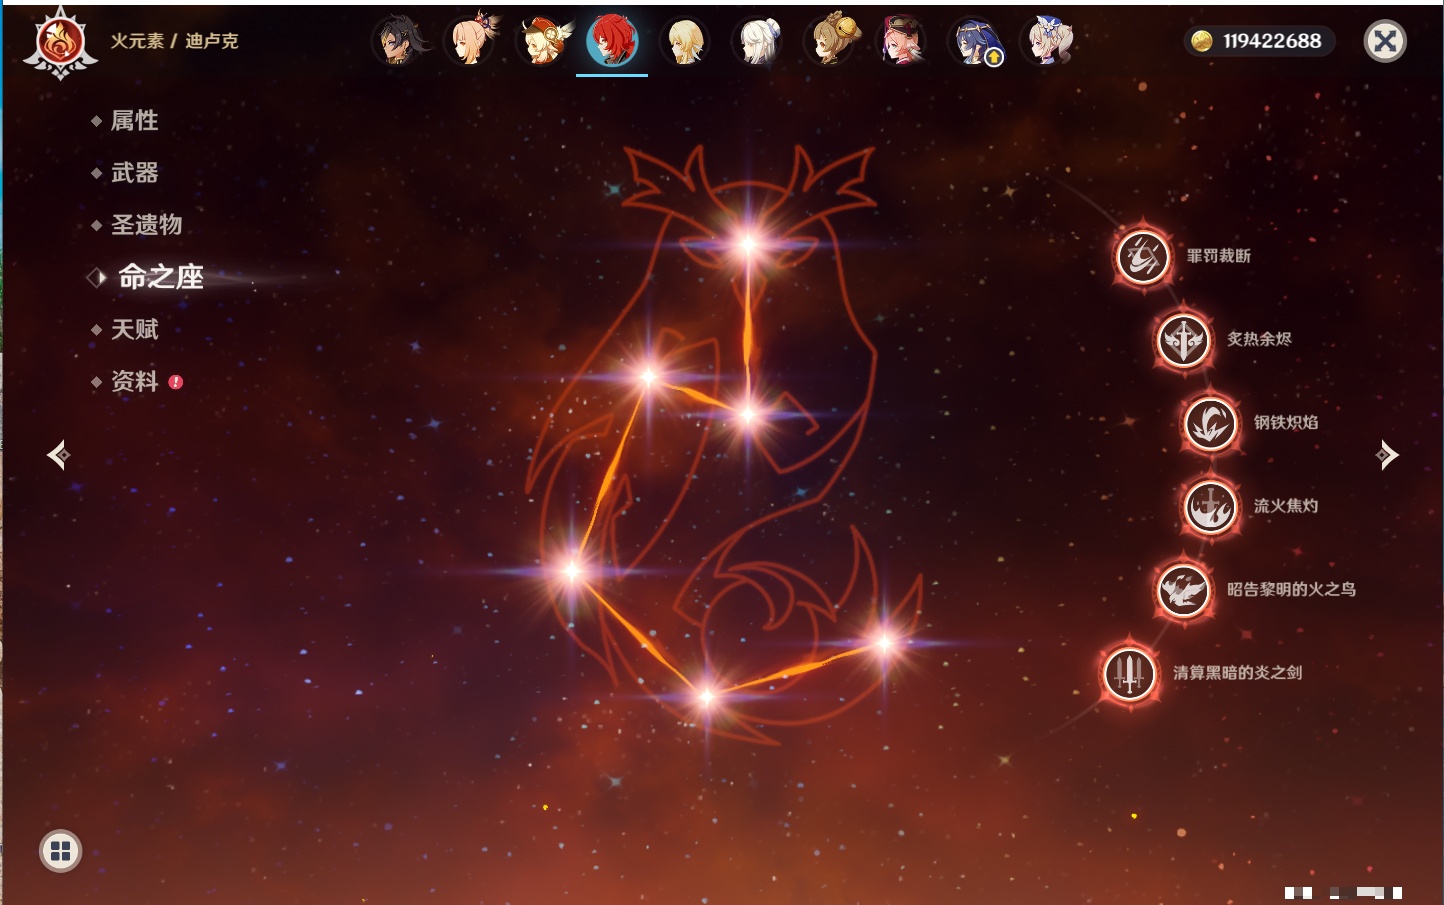Open the 罪罚裁断 constellation icon
This screenshot has height=905, width=1444.
[1143, 257]
